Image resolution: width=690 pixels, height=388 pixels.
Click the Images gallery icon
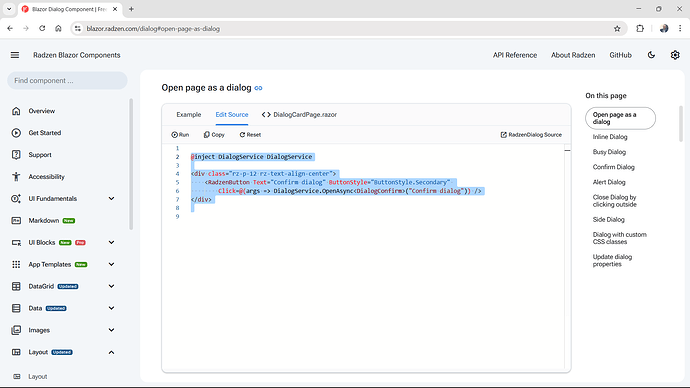click(16, 330)
